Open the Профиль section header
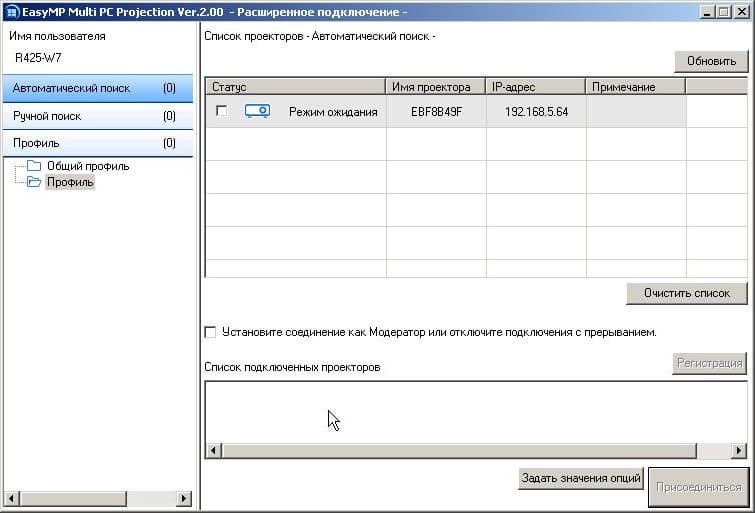This screenshot has width=755, height=513. (x=98, y=143)
